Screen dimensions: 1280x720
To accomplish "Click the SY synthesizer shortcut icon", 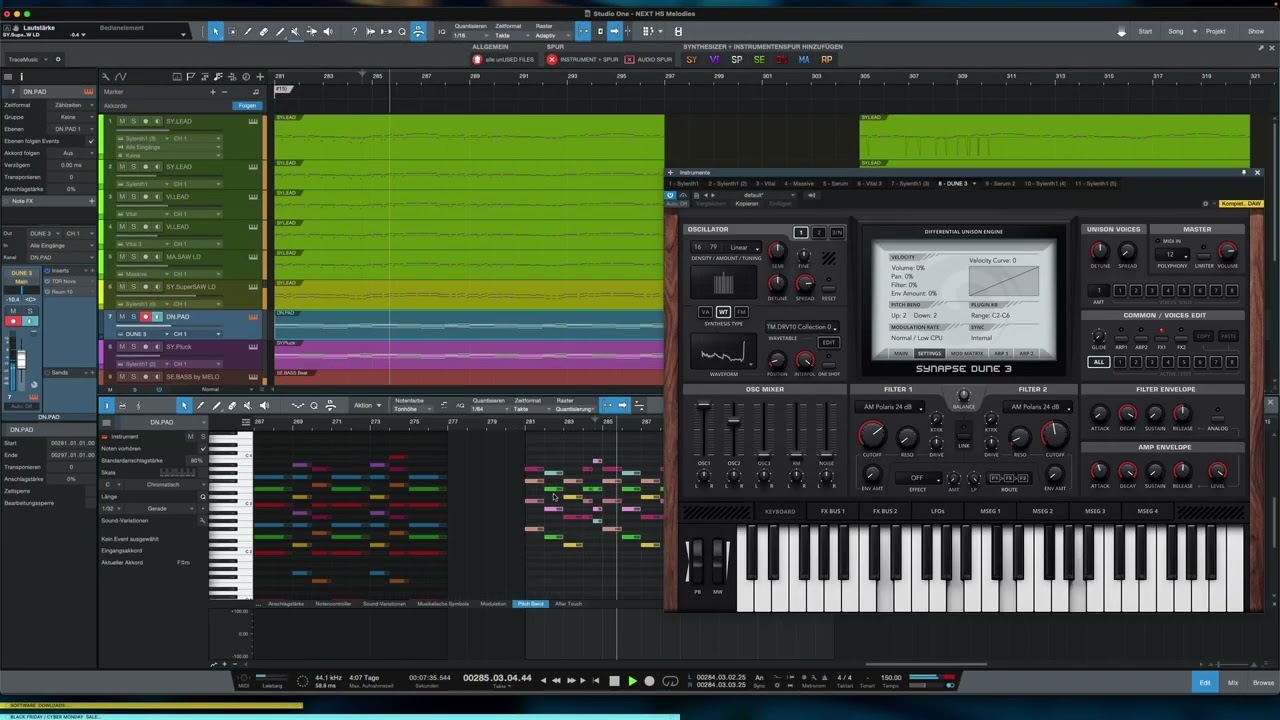I will tap(691, 59).
